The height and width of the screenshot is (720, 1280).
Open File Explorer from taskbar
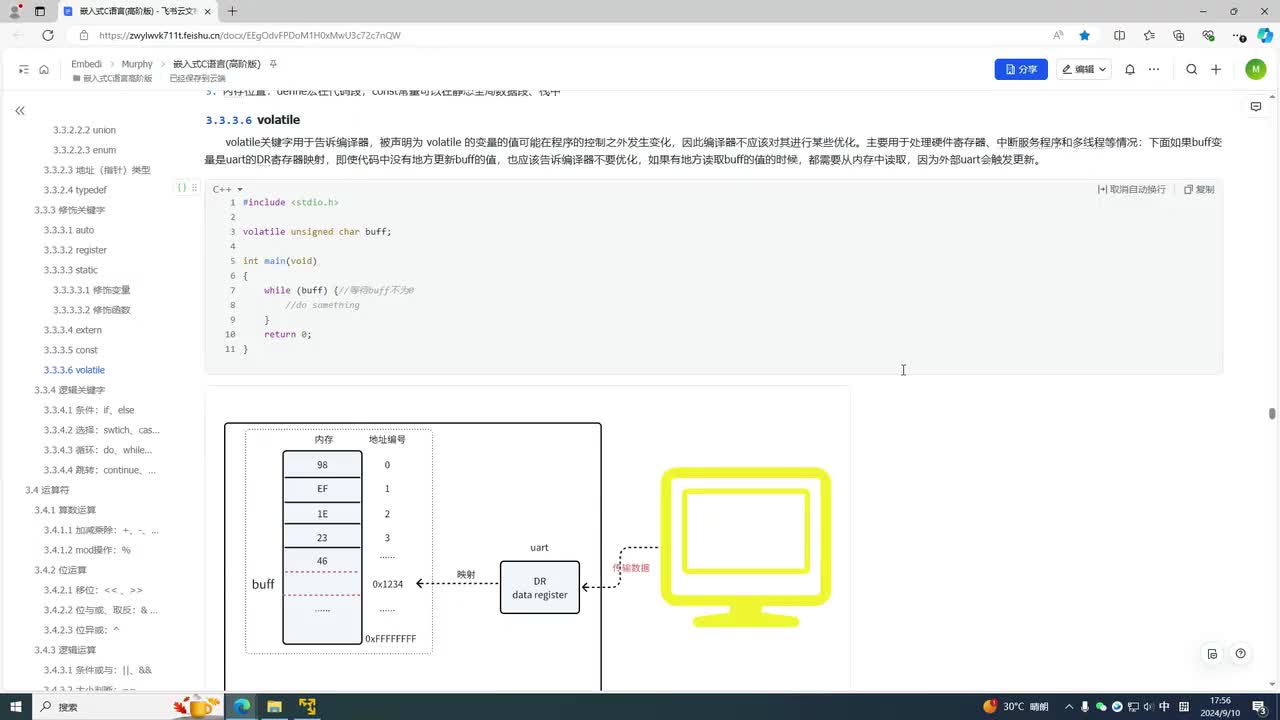[x=274, y=706]
